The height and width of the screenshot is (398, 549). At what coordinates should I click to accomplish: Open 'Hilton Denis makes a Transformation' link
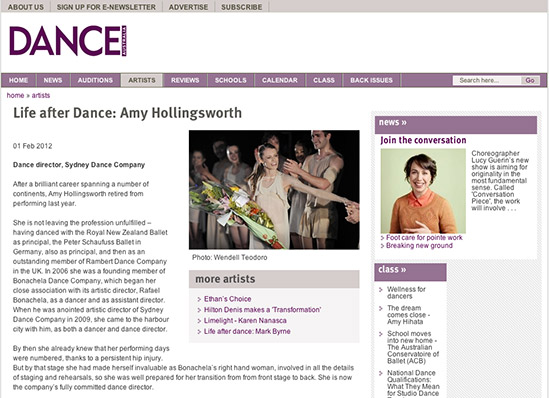point(262,310)
